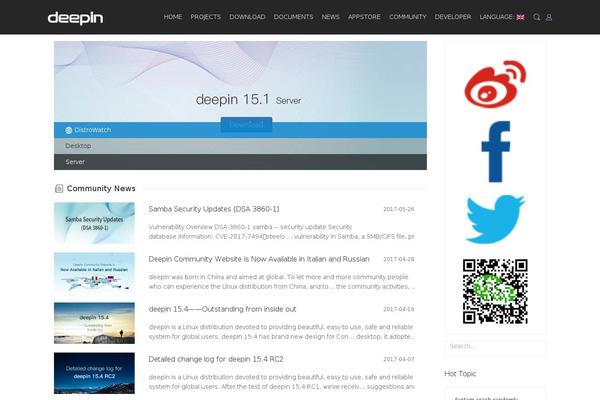Open the DEVELOPER menu item
The width and height of the screenshot is (600, 400).
(453, 17)
